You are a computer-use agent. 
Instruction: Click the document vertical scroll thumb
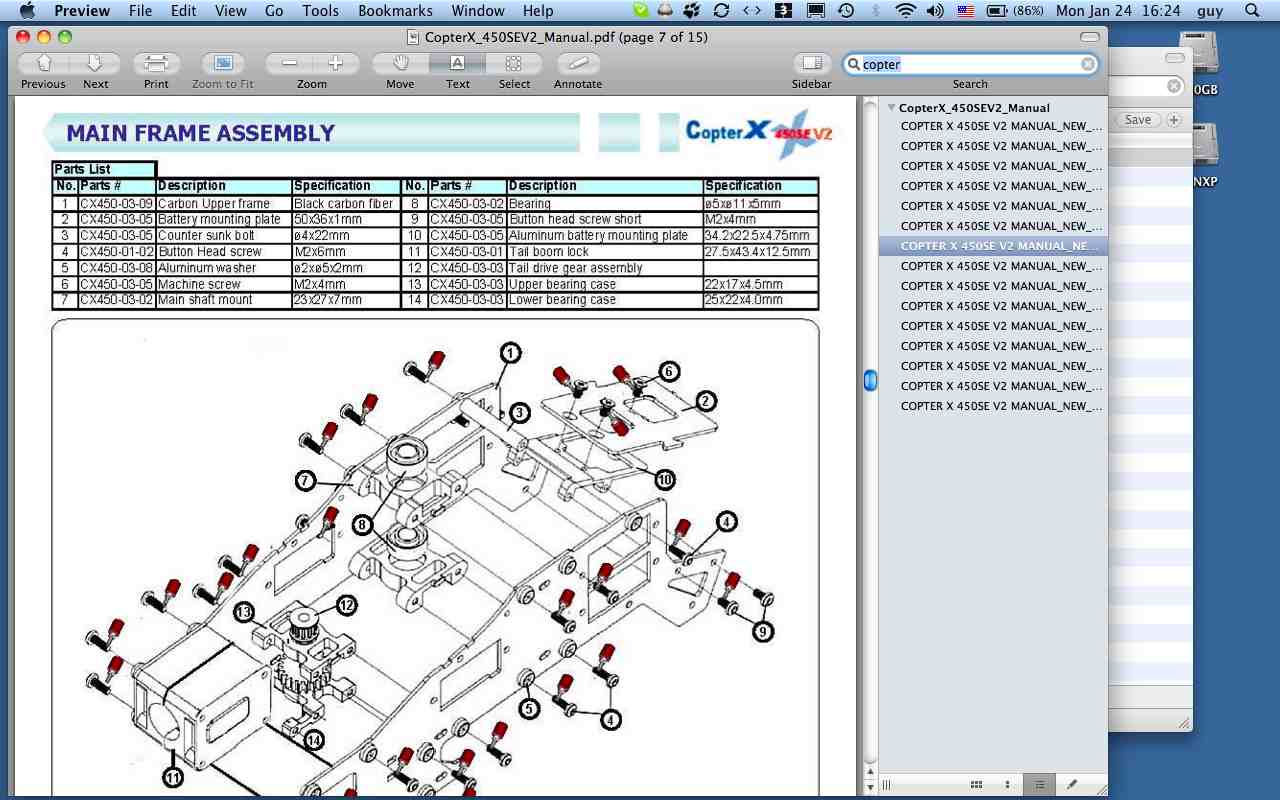[870, 380]
